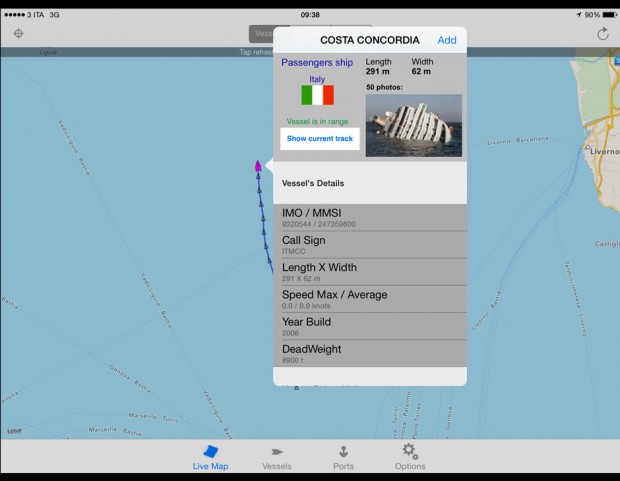
Task: Switch to the Vessels tab
Action: click(x=277, y=458)
